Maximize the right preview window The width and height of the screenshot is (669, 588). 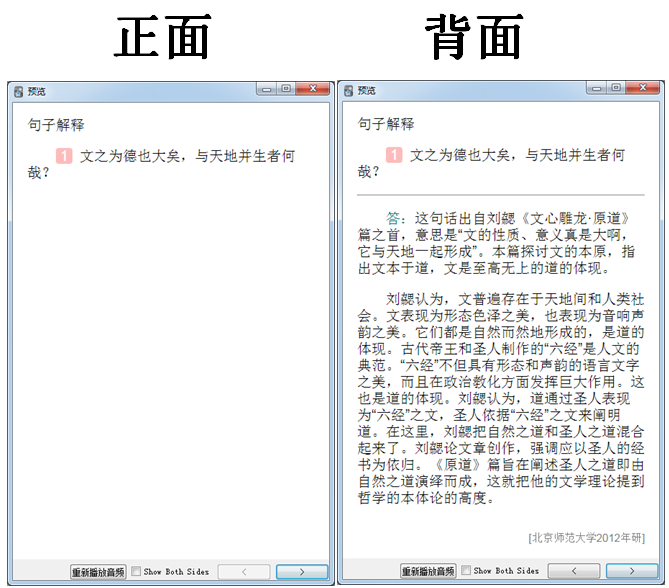coord(616,87)
